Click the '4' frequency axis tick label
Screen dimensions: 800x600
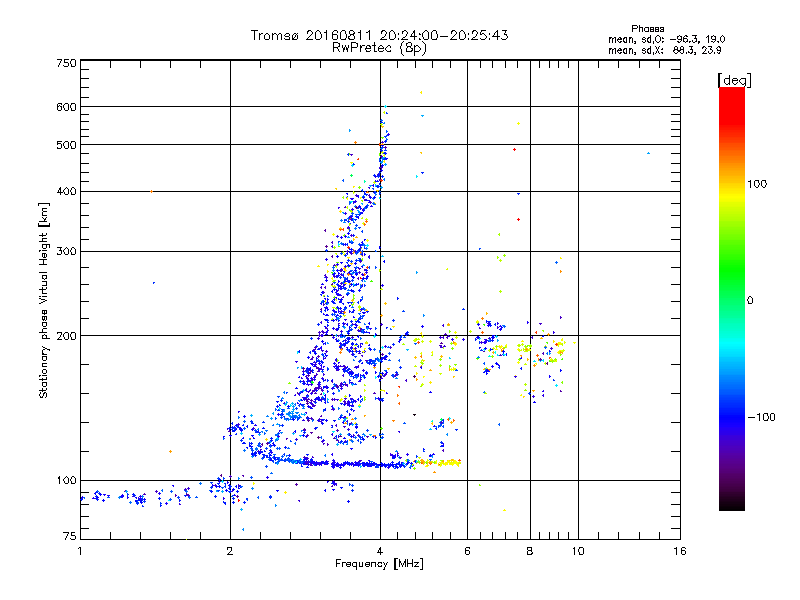(380, 551)
